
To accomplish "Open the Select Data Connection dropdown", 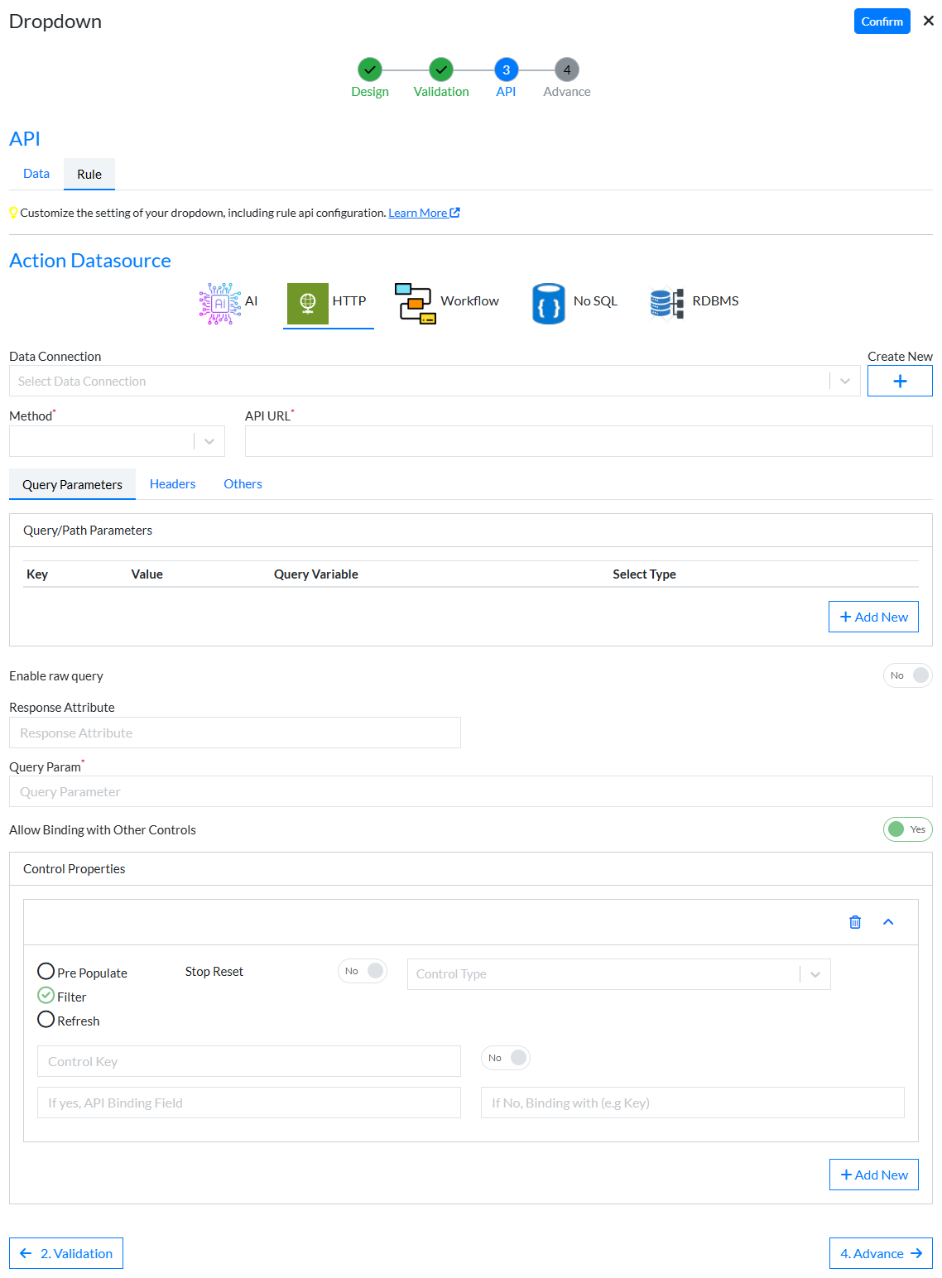I will (x=420, y=381).
